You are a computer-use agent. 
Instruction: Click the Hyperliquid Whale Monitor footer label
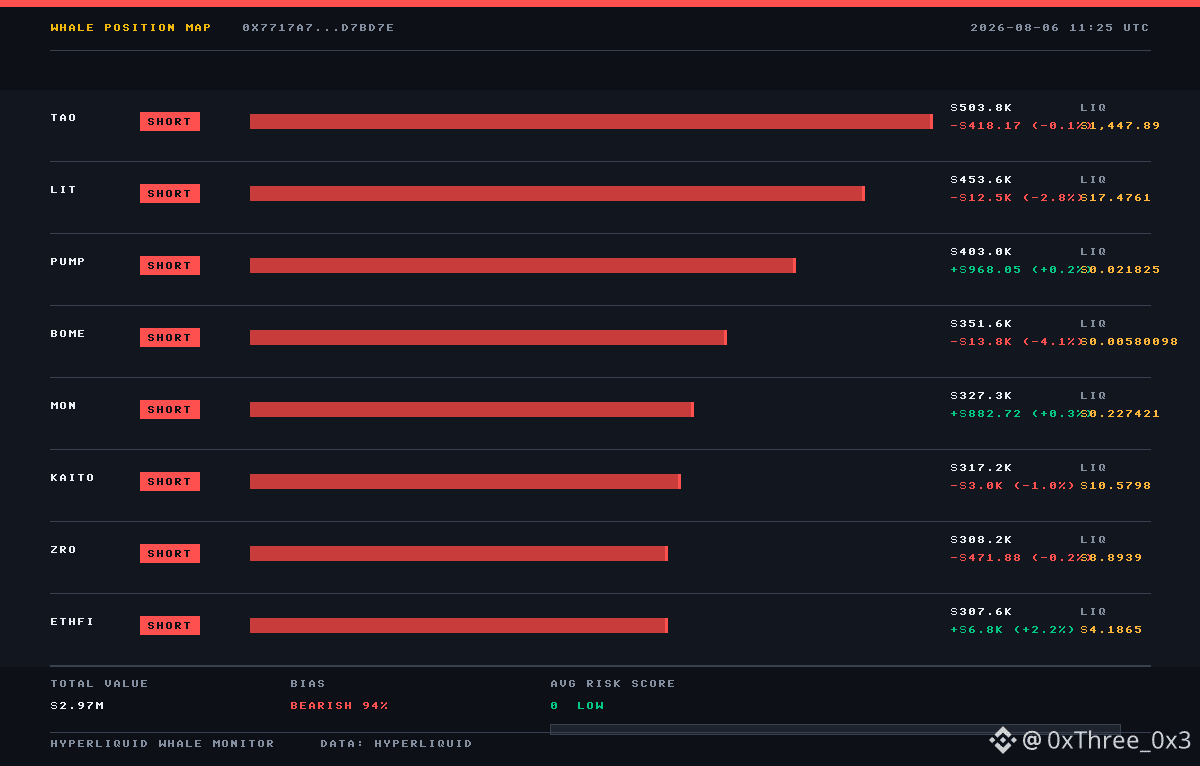[163, 744]
